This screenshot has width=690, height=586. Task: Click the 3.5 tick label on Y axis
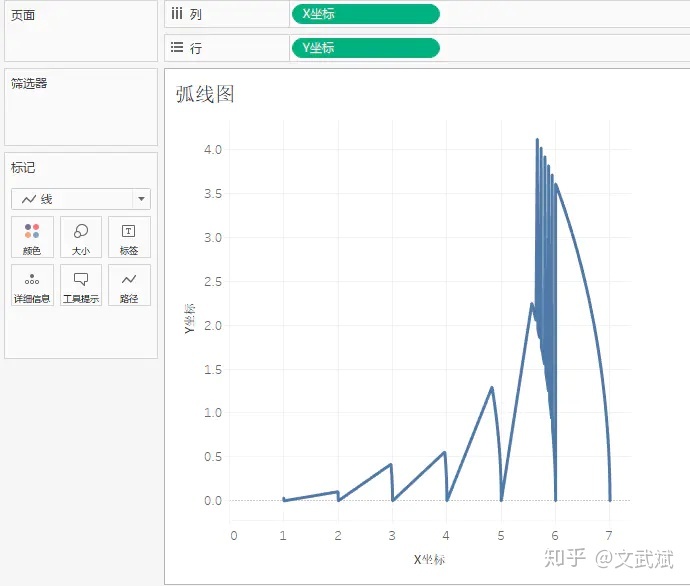[x=213, y=194]
